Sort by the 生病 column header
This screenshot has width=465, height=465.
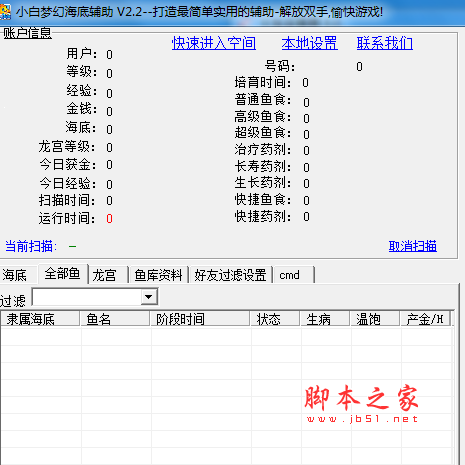(x=325, y=319)
